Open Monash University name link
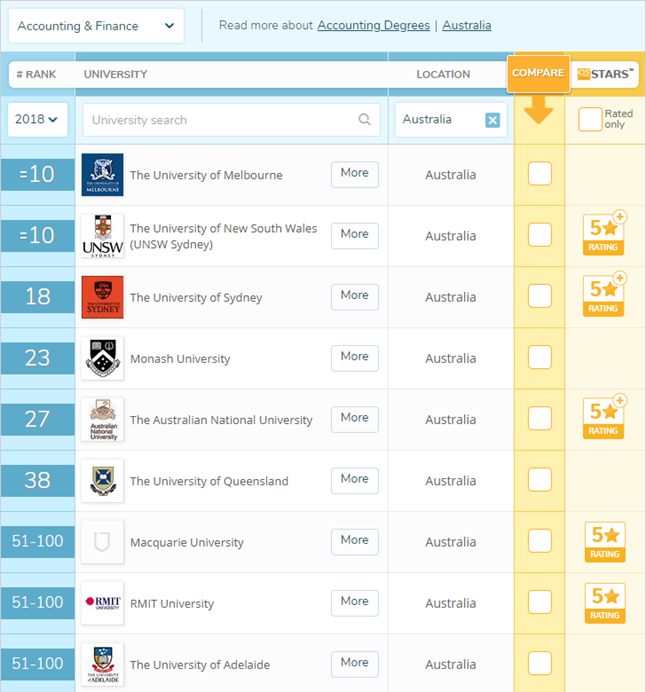The image size is (646, 692). 180,359
